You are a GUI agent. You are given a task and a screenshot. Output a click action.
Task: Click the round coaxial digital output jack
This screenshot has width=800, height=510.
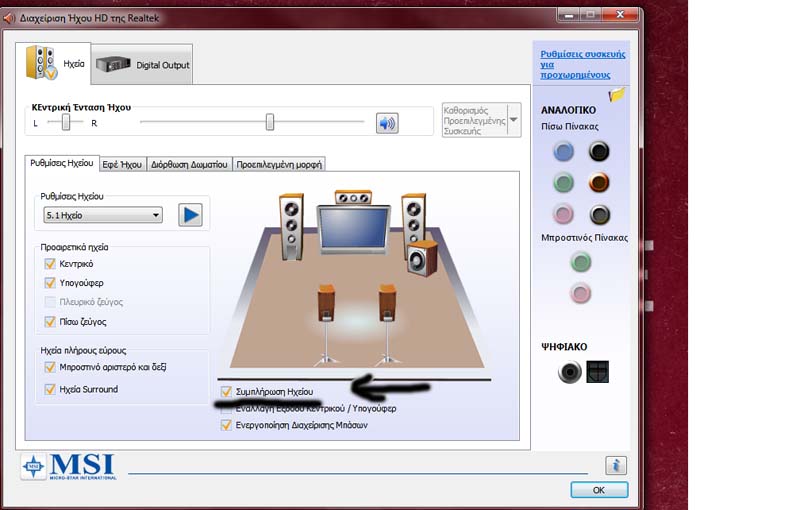tap(569, 372)
